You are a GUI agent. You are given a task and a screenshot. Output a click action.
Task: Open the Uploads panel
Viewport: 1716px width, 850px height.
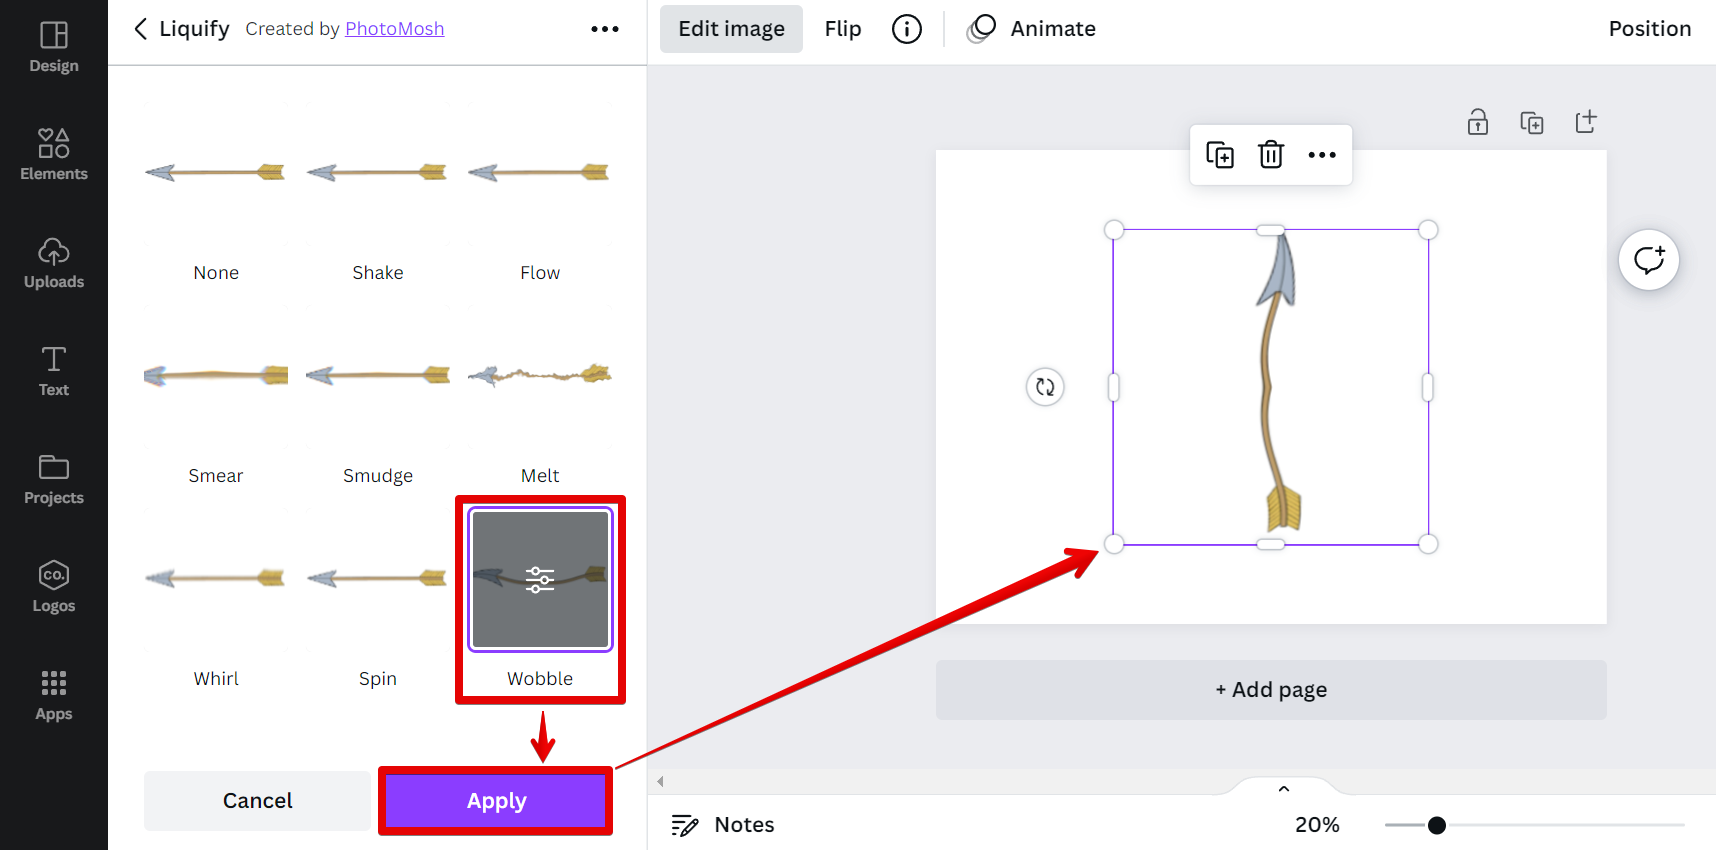pos(54,263)
